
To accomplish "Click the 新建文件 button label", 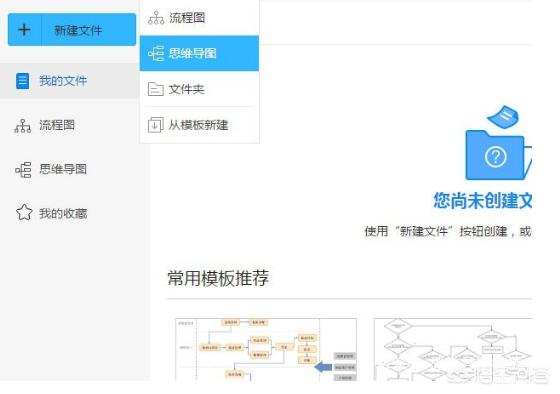I will pyautogui.click(x=78, y=30).
